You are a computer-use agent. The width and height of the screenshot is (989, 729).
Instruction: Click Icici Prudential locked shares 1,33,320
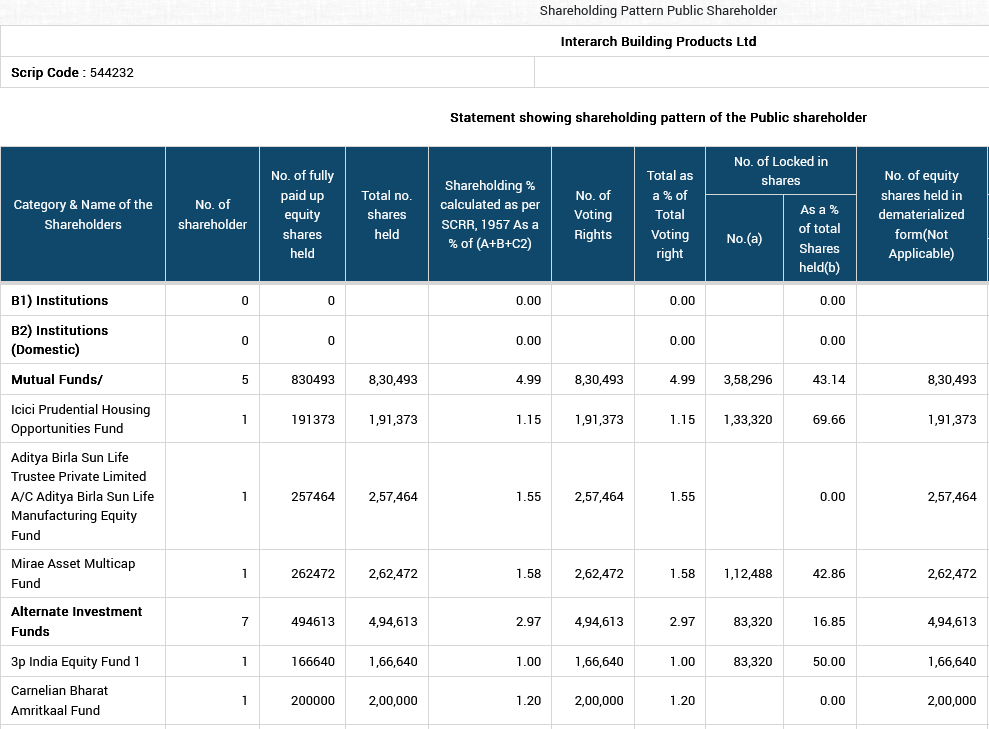tap(747, 419)
